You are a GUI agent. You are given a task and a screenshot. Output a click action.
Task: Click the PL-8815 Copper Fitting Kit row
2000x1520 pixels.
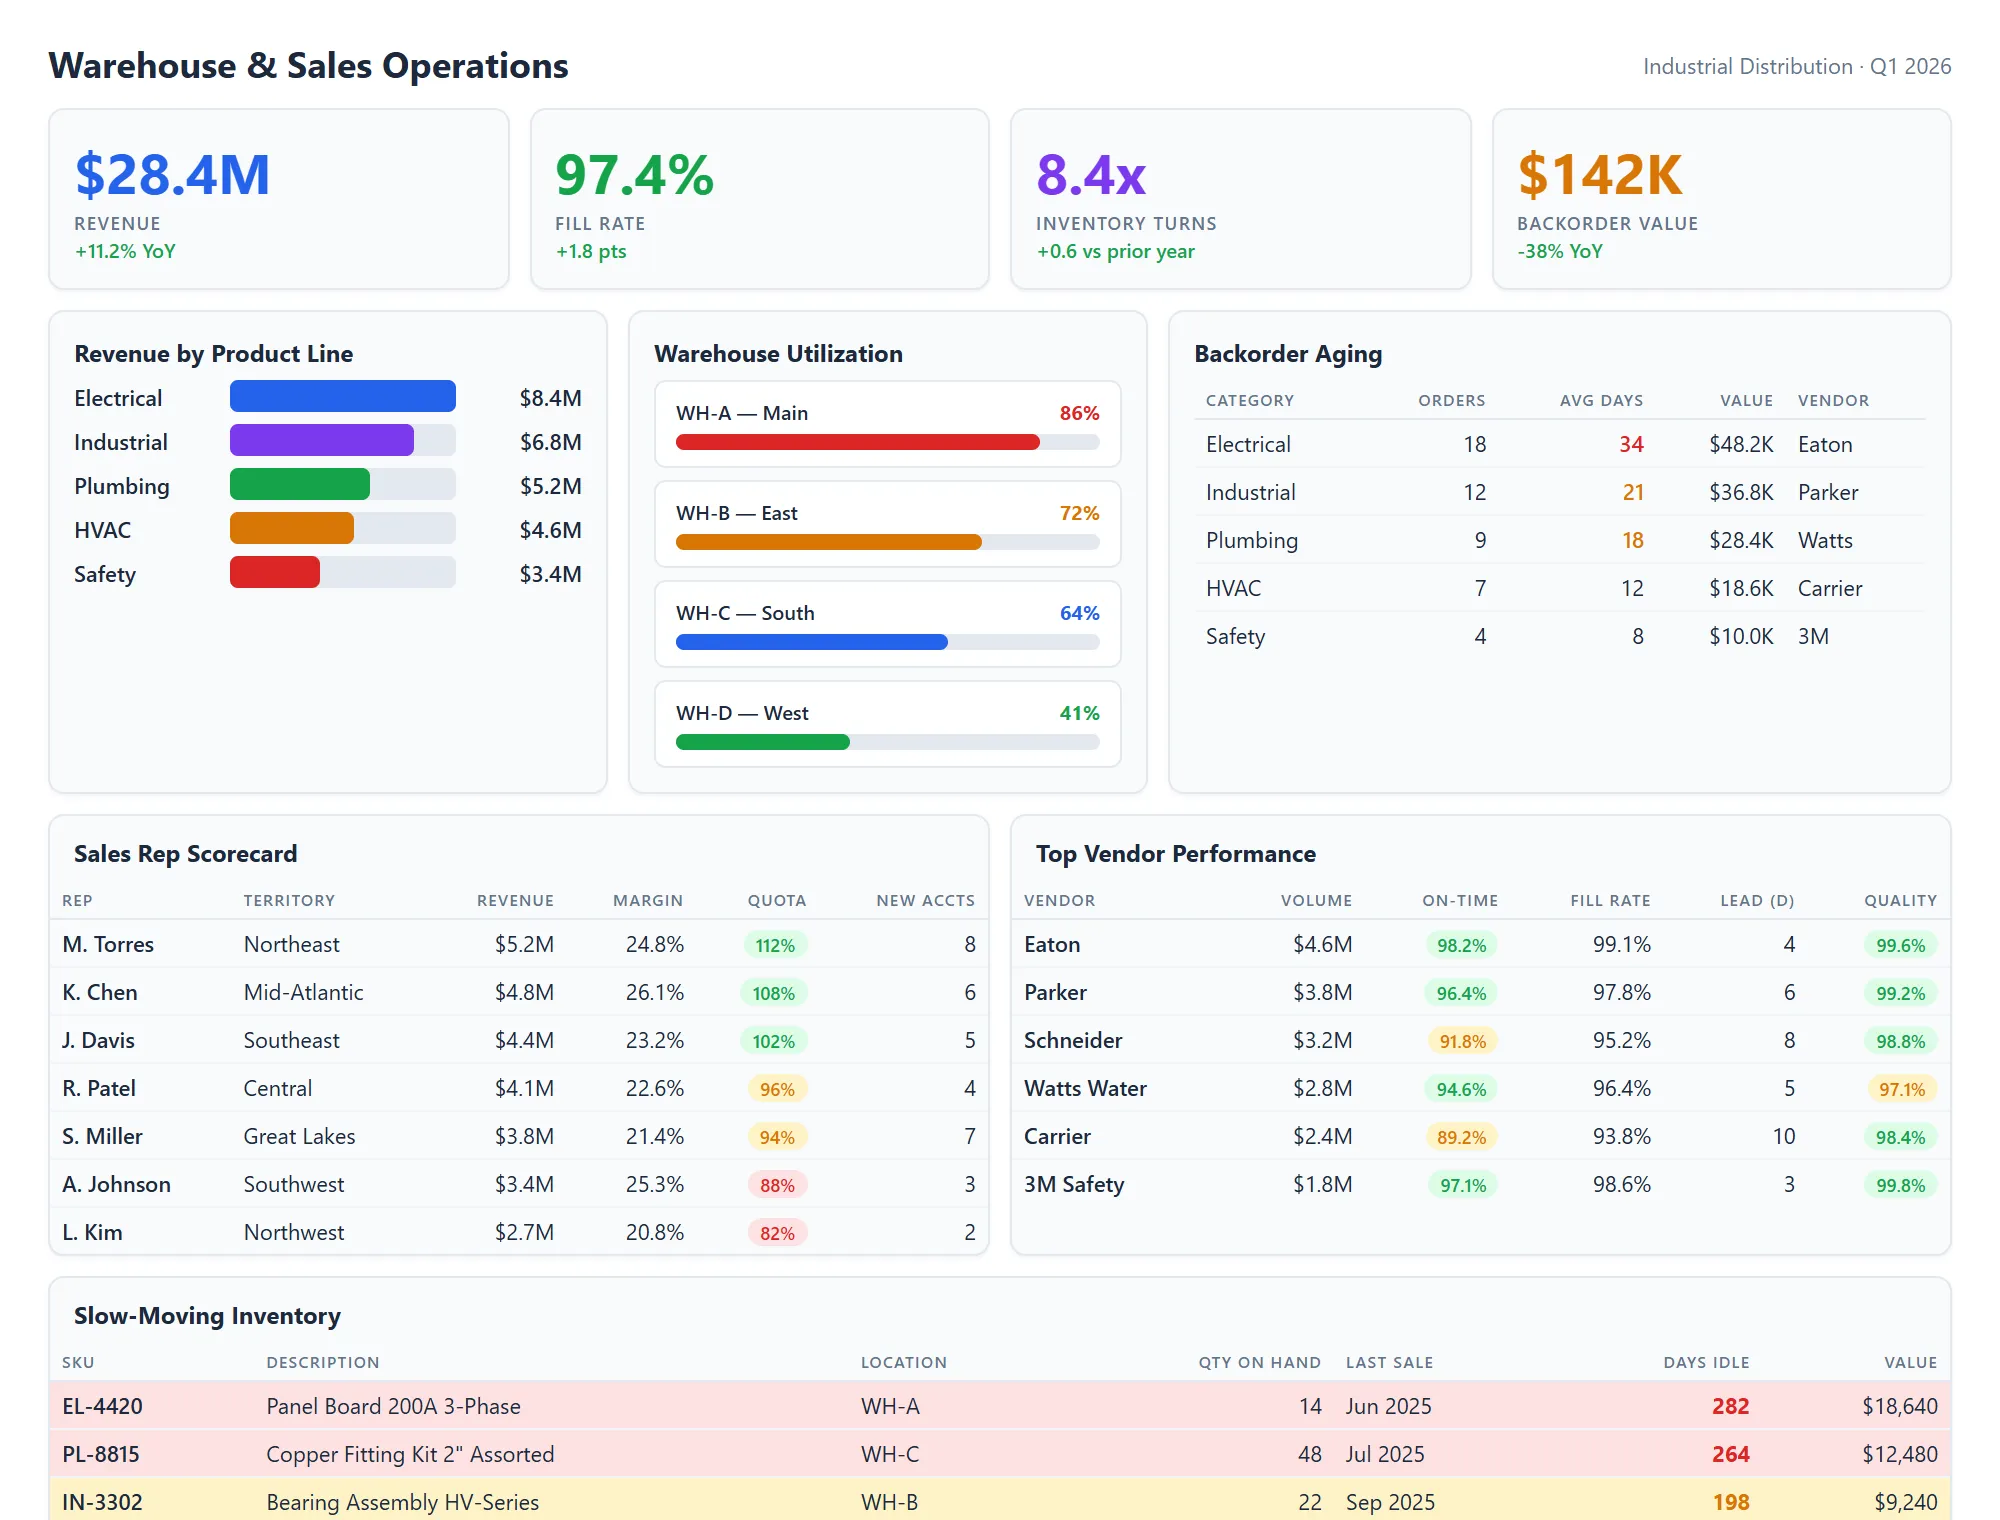pos(410,1454)
